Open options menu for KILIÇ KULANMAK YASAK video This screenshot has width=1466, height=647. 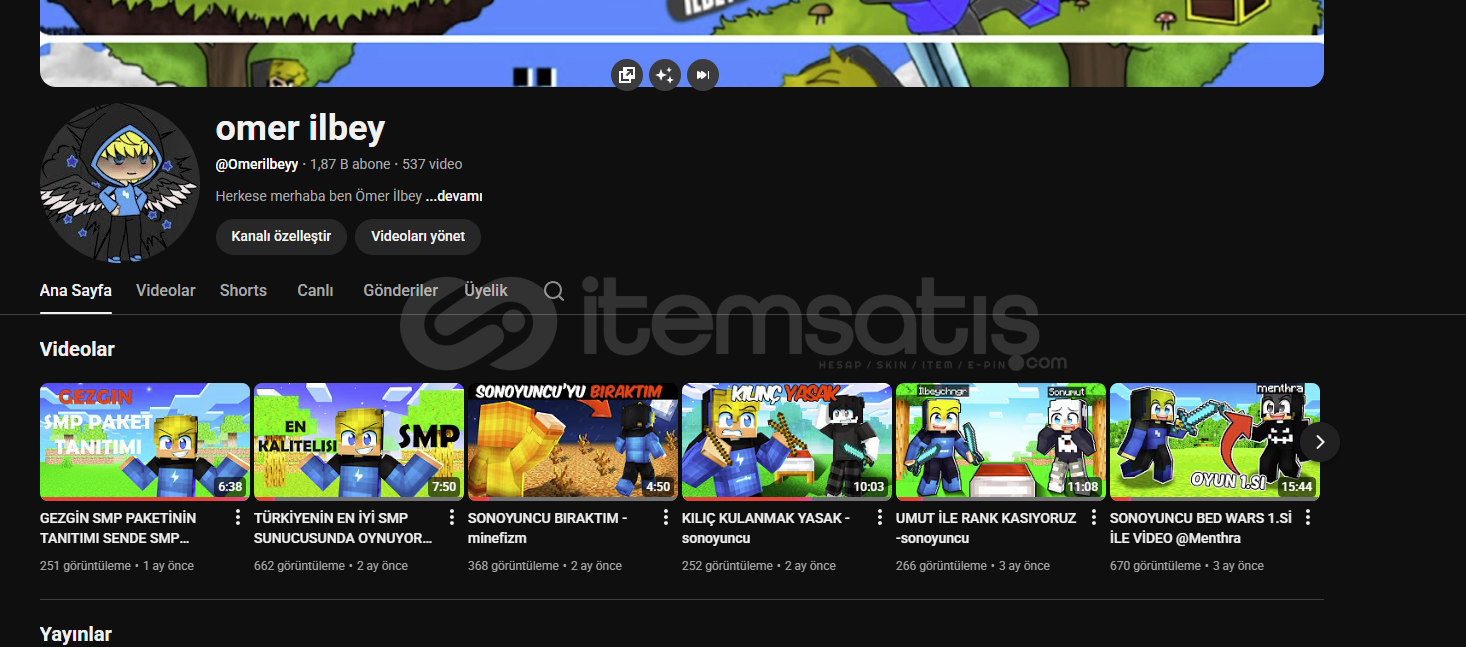[880, 518]
